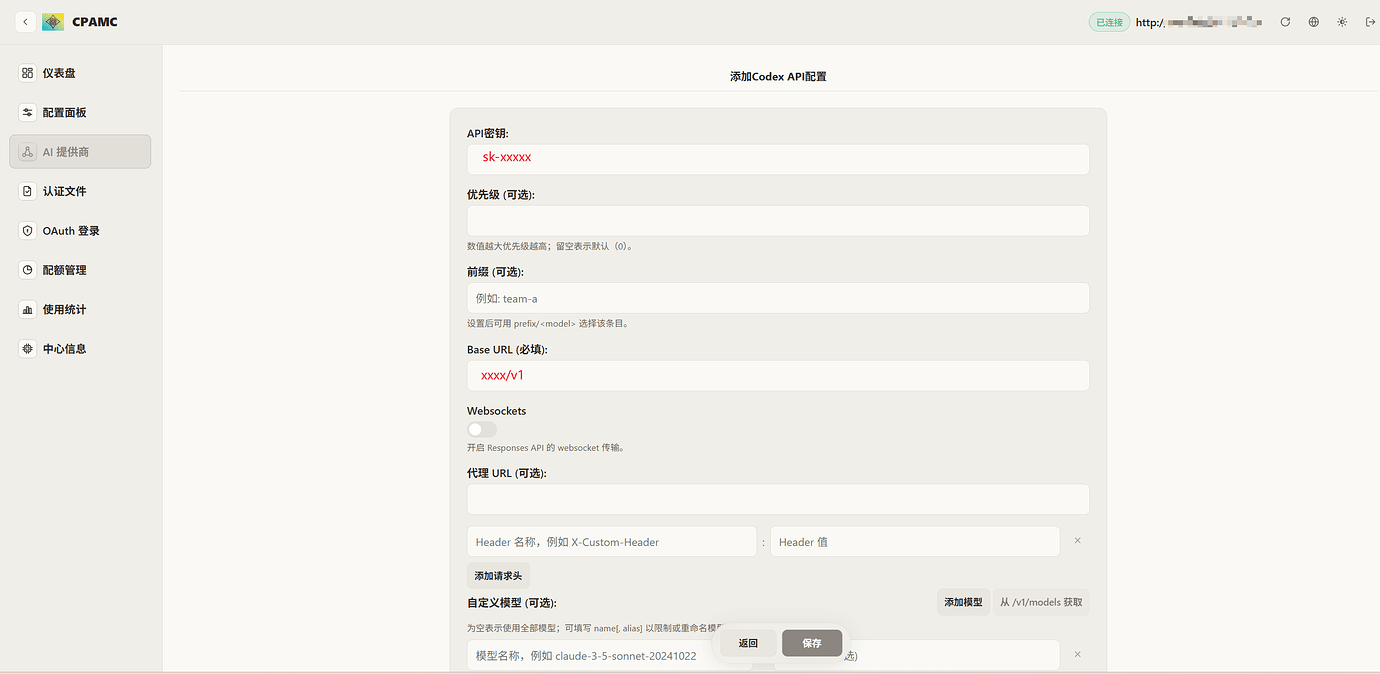Viewport: 1380px width, 674px height.
Task: Click the 添加请求头 button
Action: coord(498,576)
